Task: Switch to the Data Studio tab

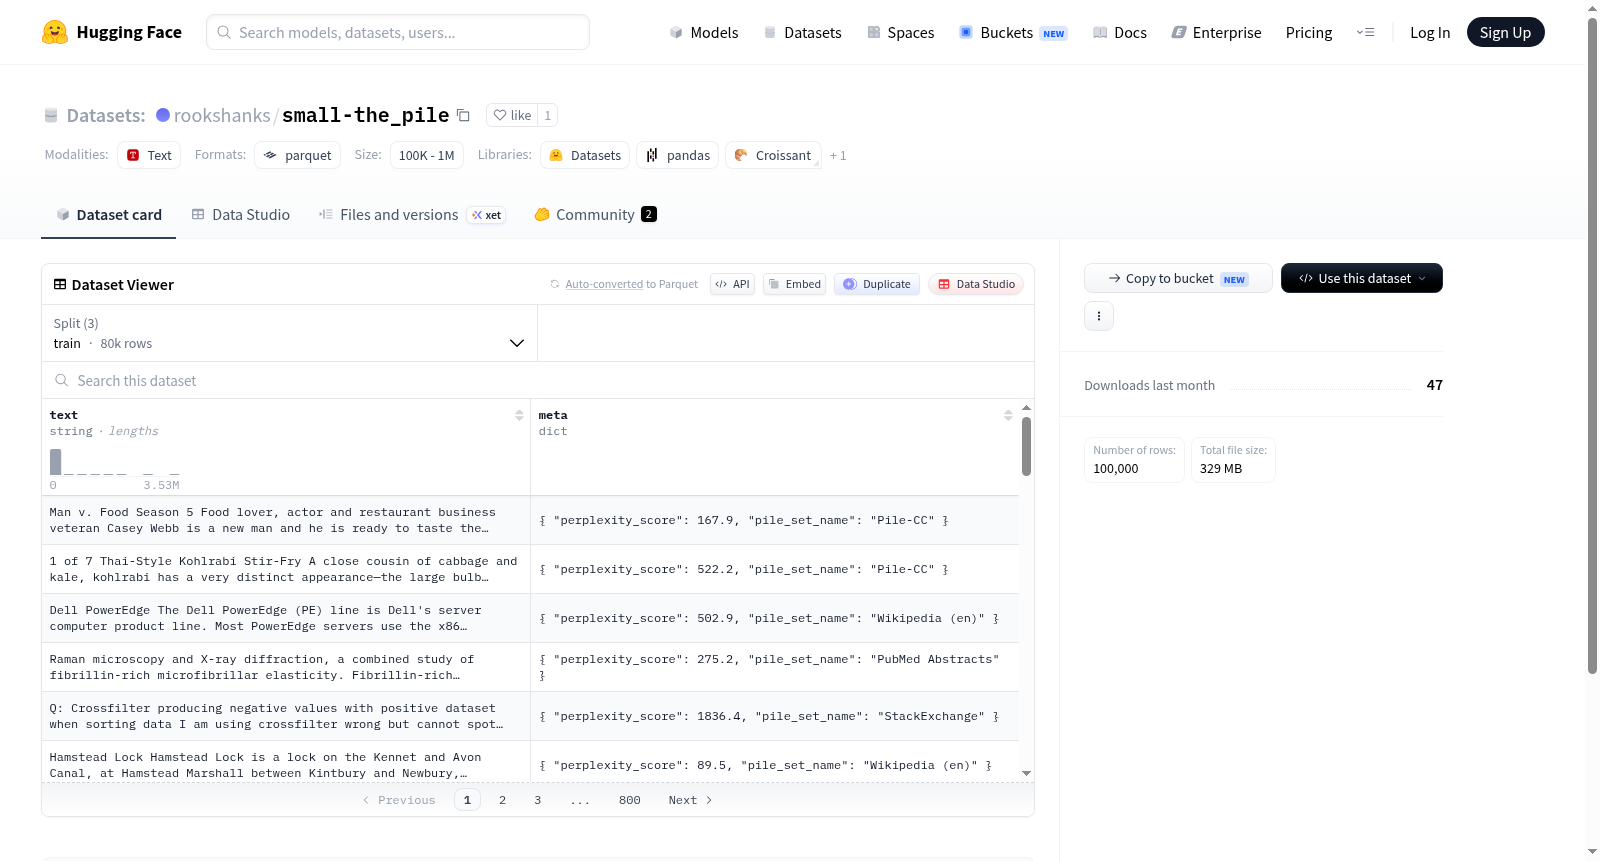Action: [241, 214]
